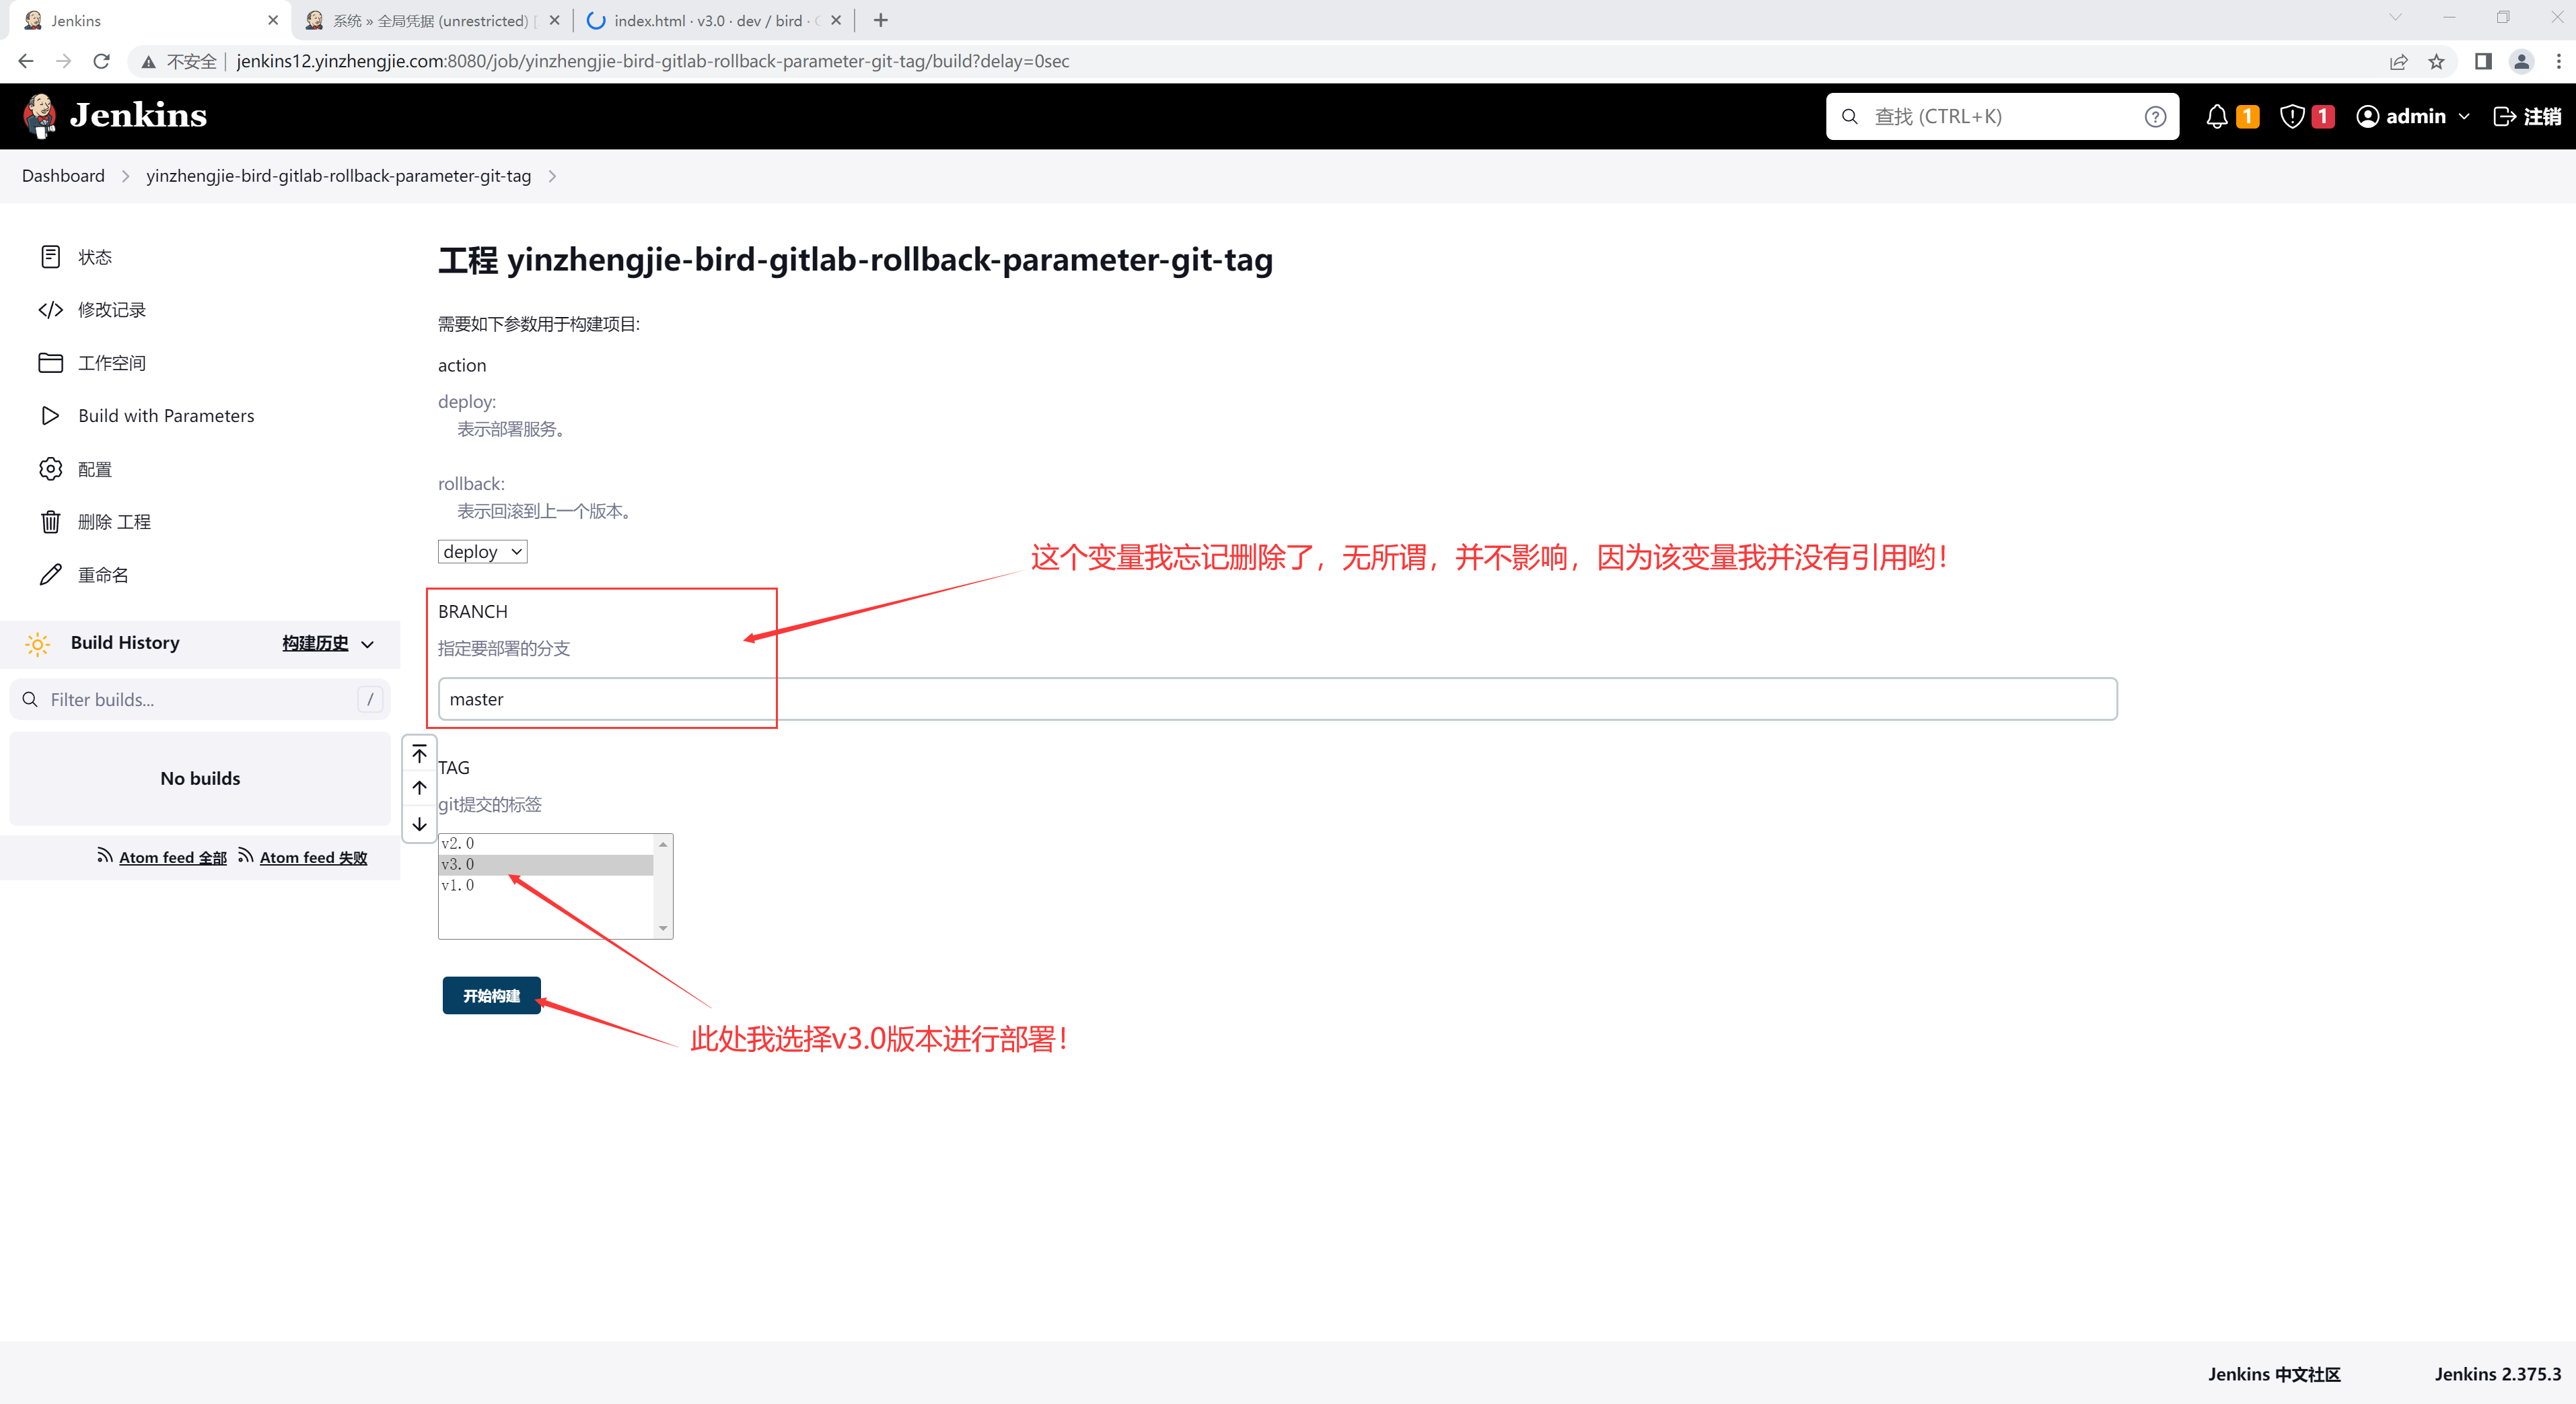The height and width of the screenshot is (1404, 2576).
Task: Open Atom feed 全部 link
Action: [x=172, y=857]
